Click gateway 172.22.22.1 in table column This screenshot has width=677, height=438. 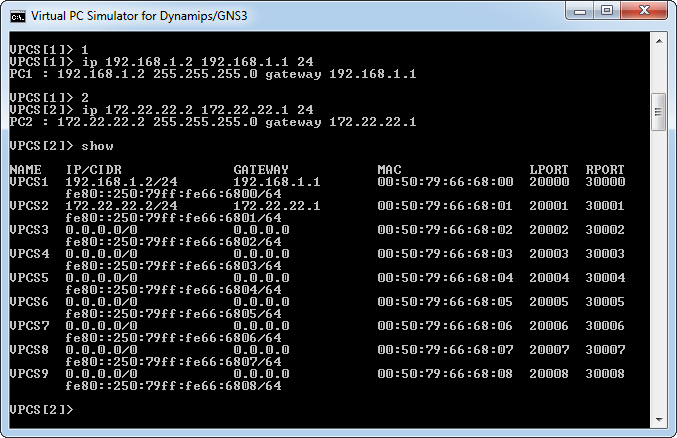277,206
